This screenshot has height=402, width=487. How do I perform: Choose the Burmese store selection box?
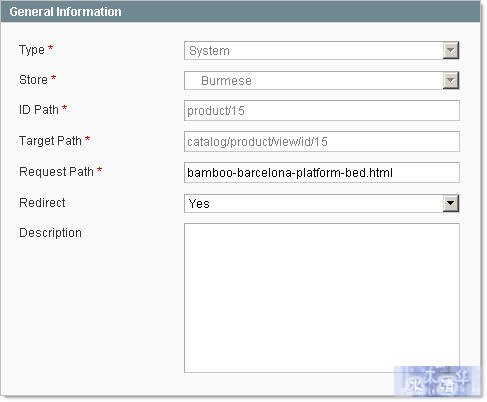(322, 81)
